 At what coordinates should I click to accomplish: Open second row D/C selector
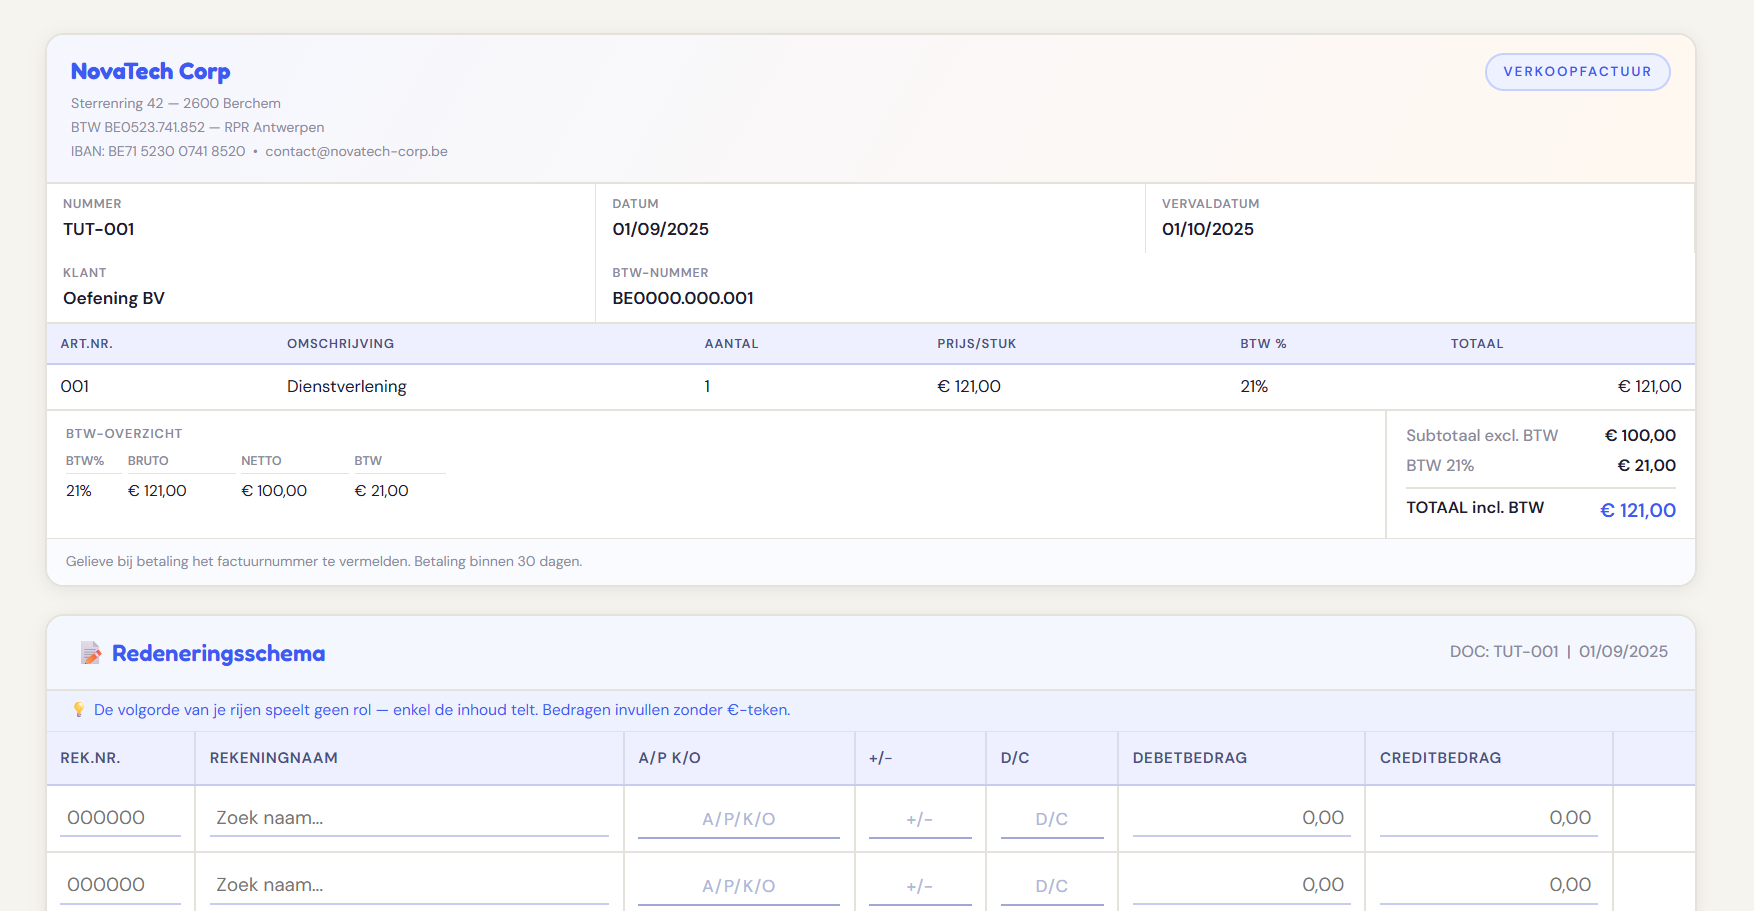pos(1052,886)
